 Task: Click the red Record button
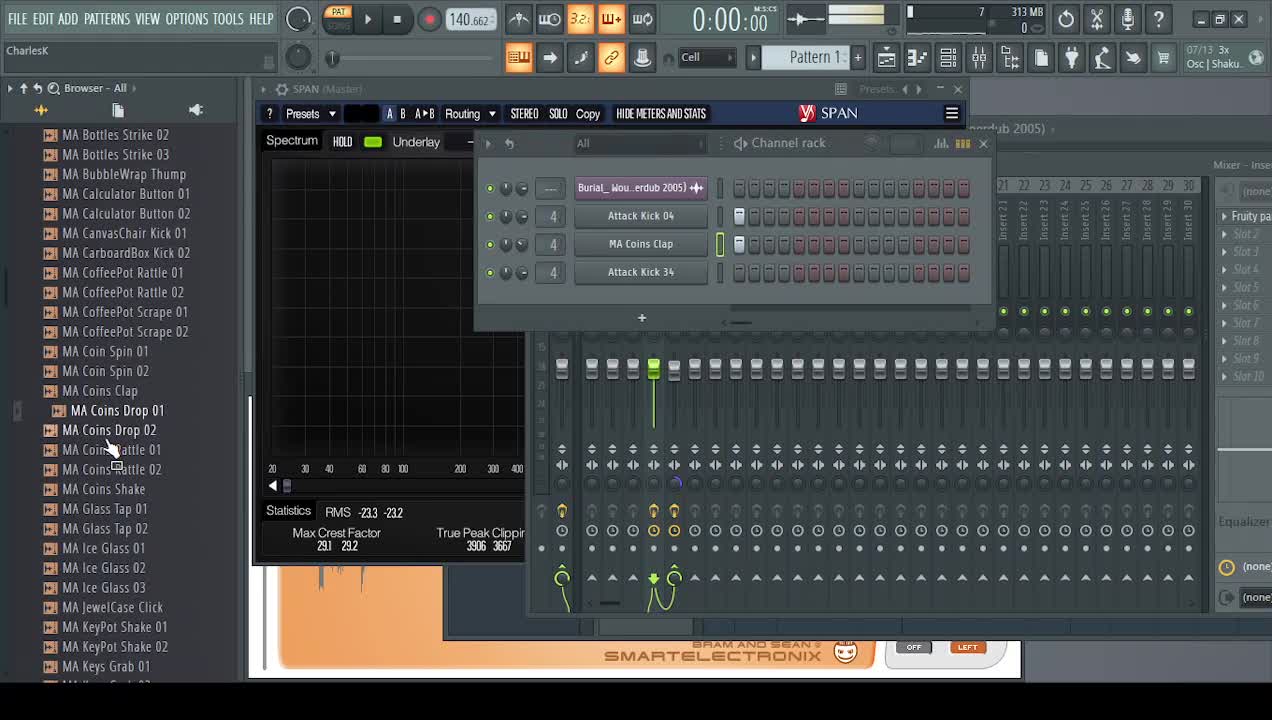click(x=429, y=19)
